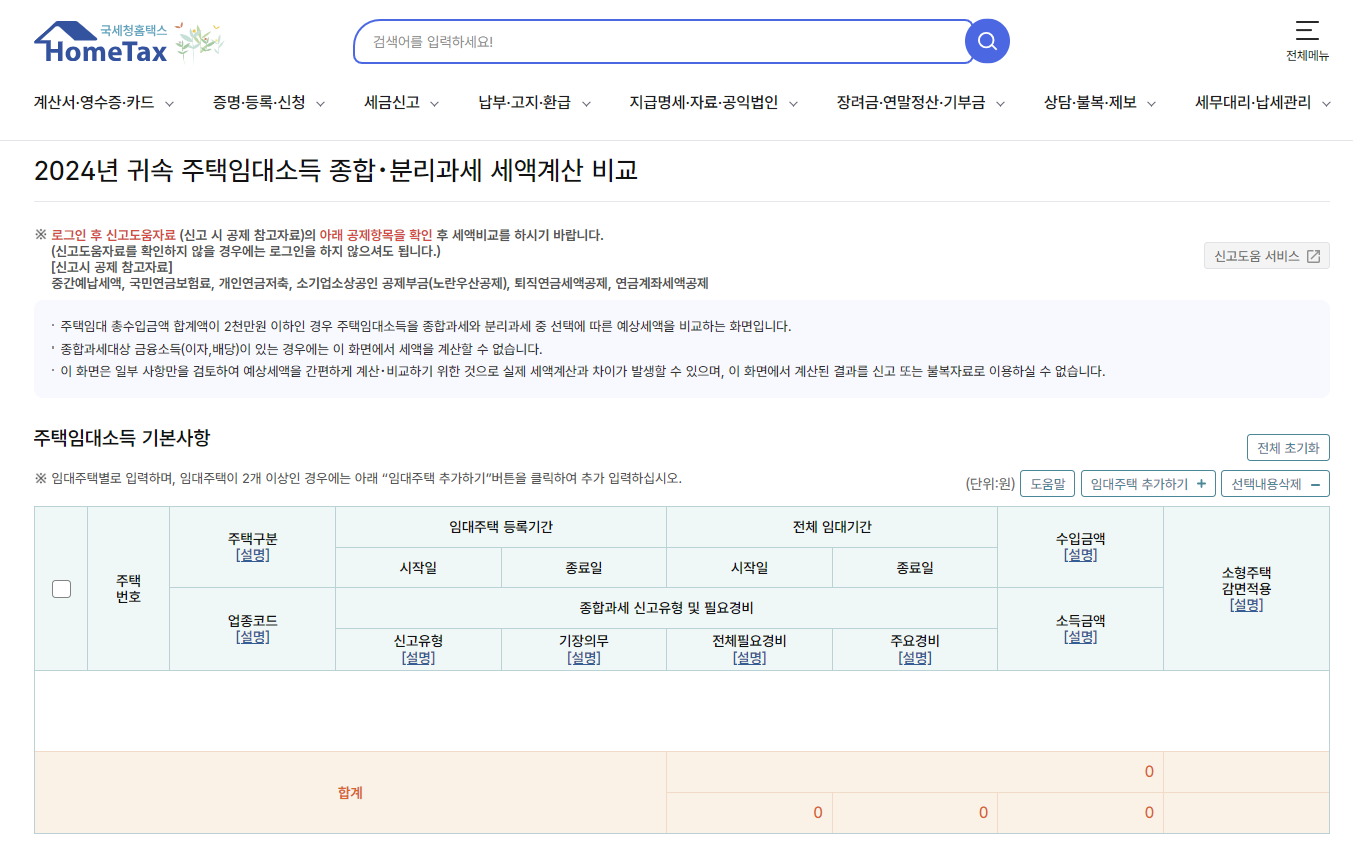Image resolution: width=1353 pixels, height=842 pixels.
Task: Click the page title 주택임대소득 종합·분리과세 세액계산 비교
Action: (336, 171)
